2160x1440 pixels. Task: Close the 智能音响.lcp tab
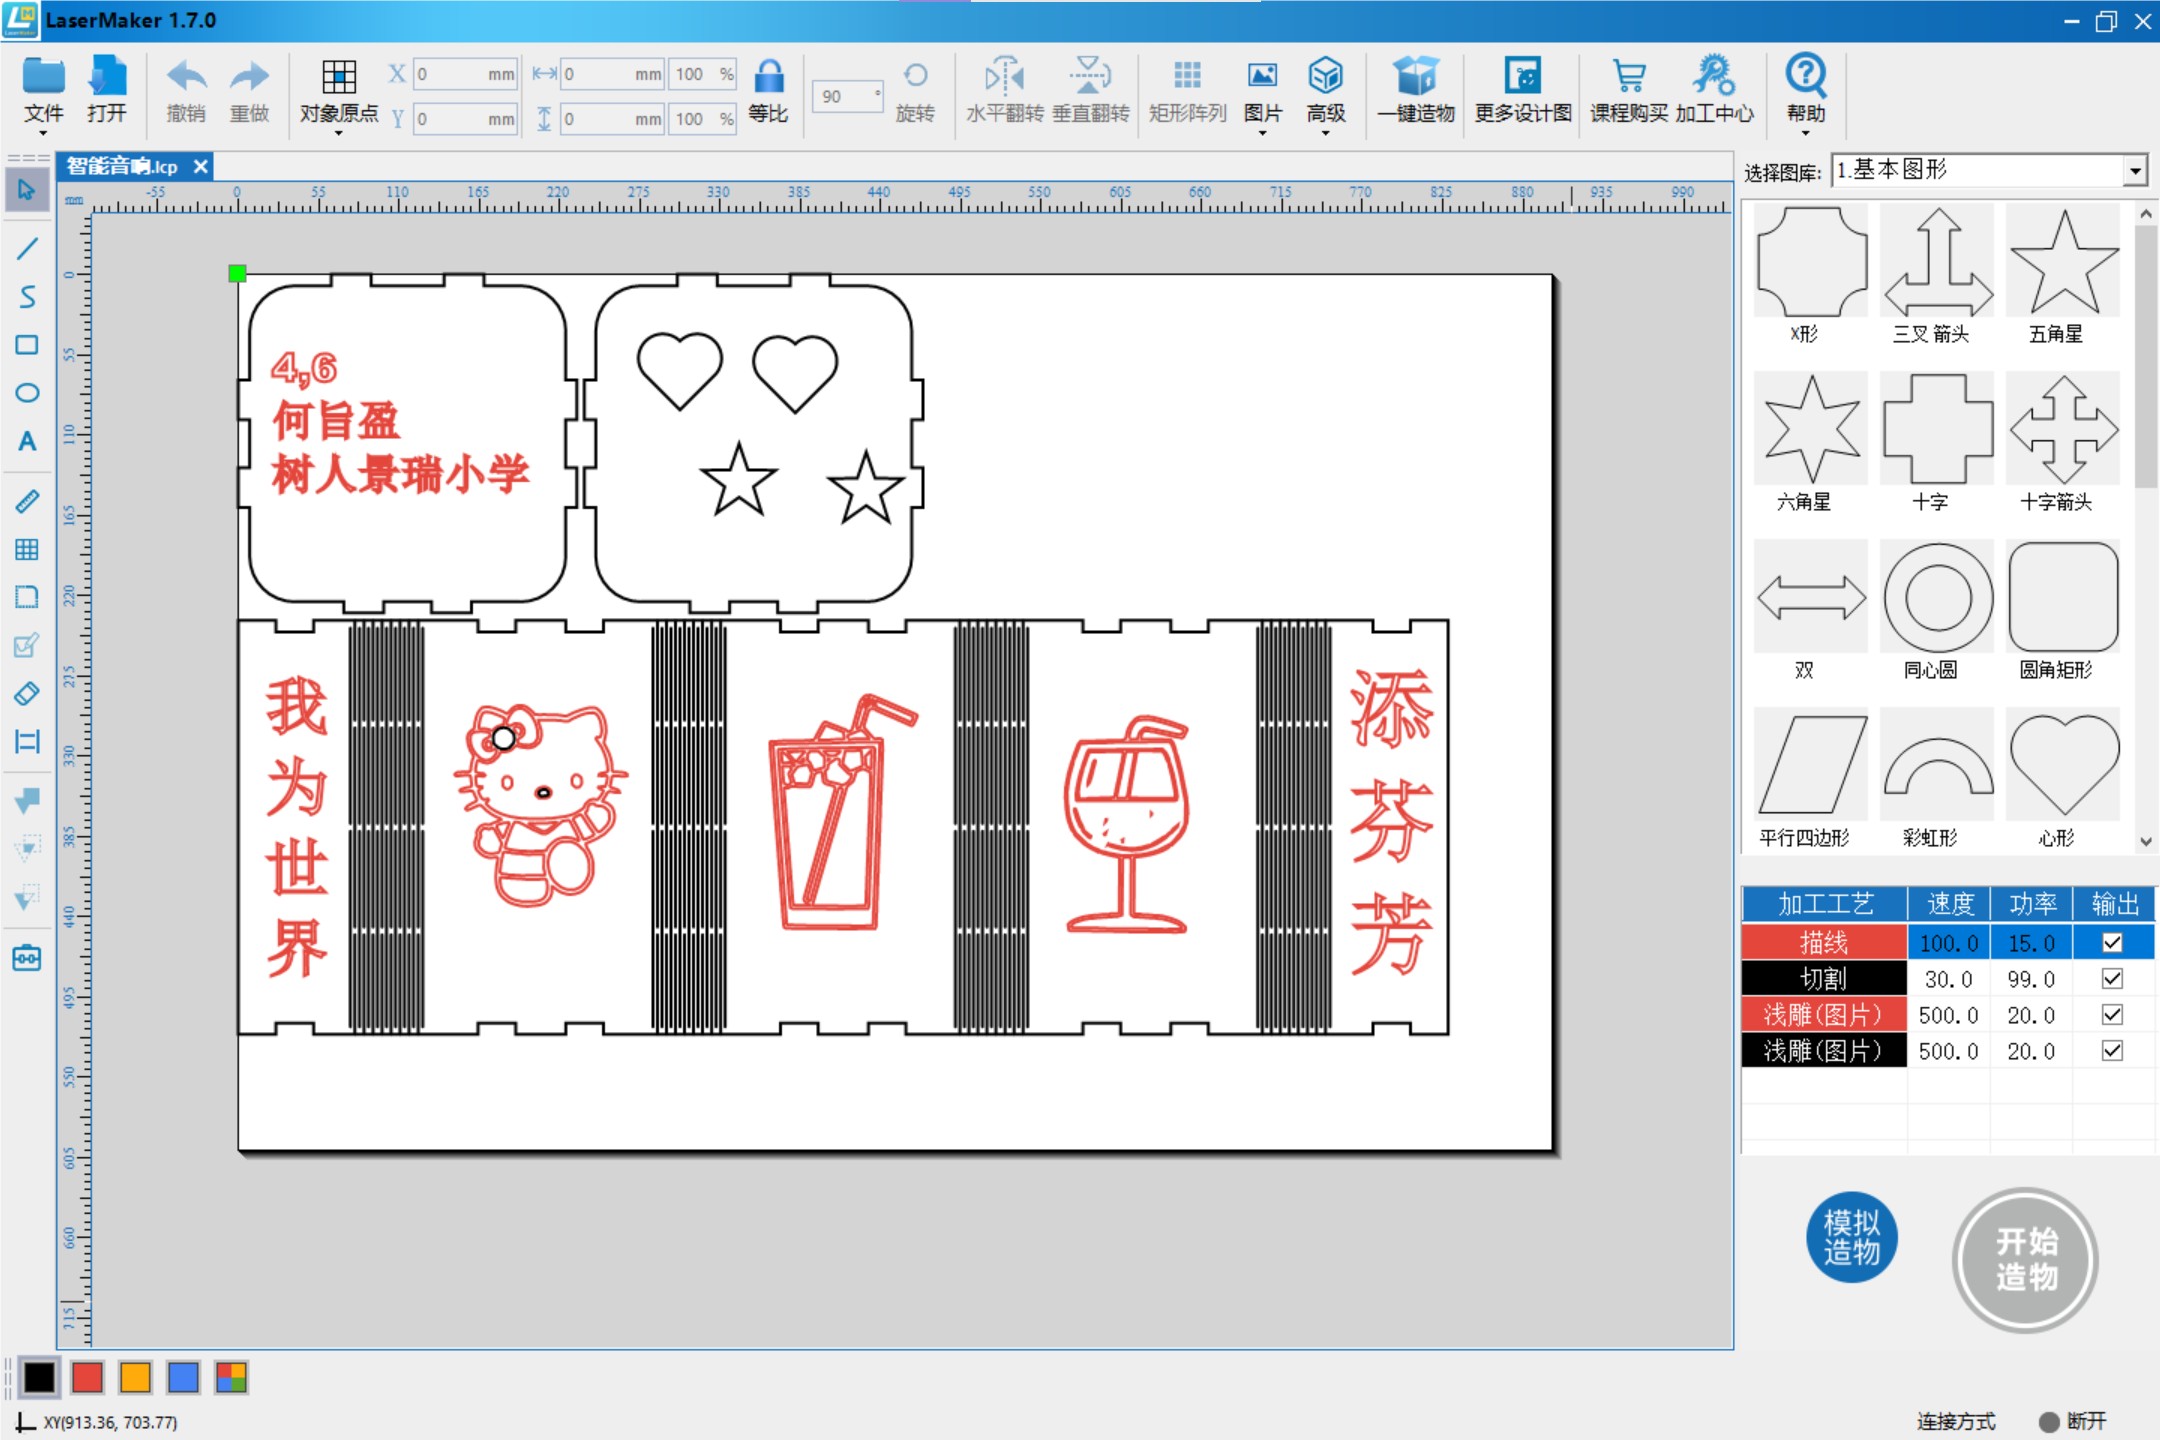click(x=201, y=166)
